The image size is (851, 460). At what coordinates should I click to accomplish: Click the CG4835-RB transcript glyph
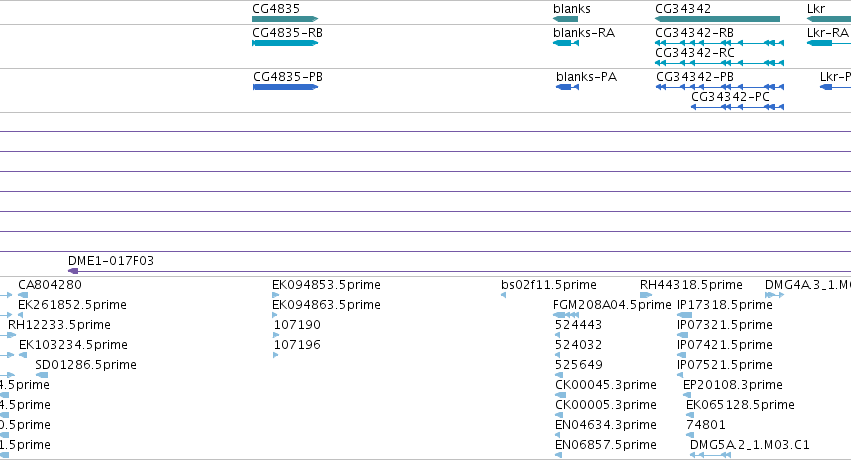click(x=285, y=43)
